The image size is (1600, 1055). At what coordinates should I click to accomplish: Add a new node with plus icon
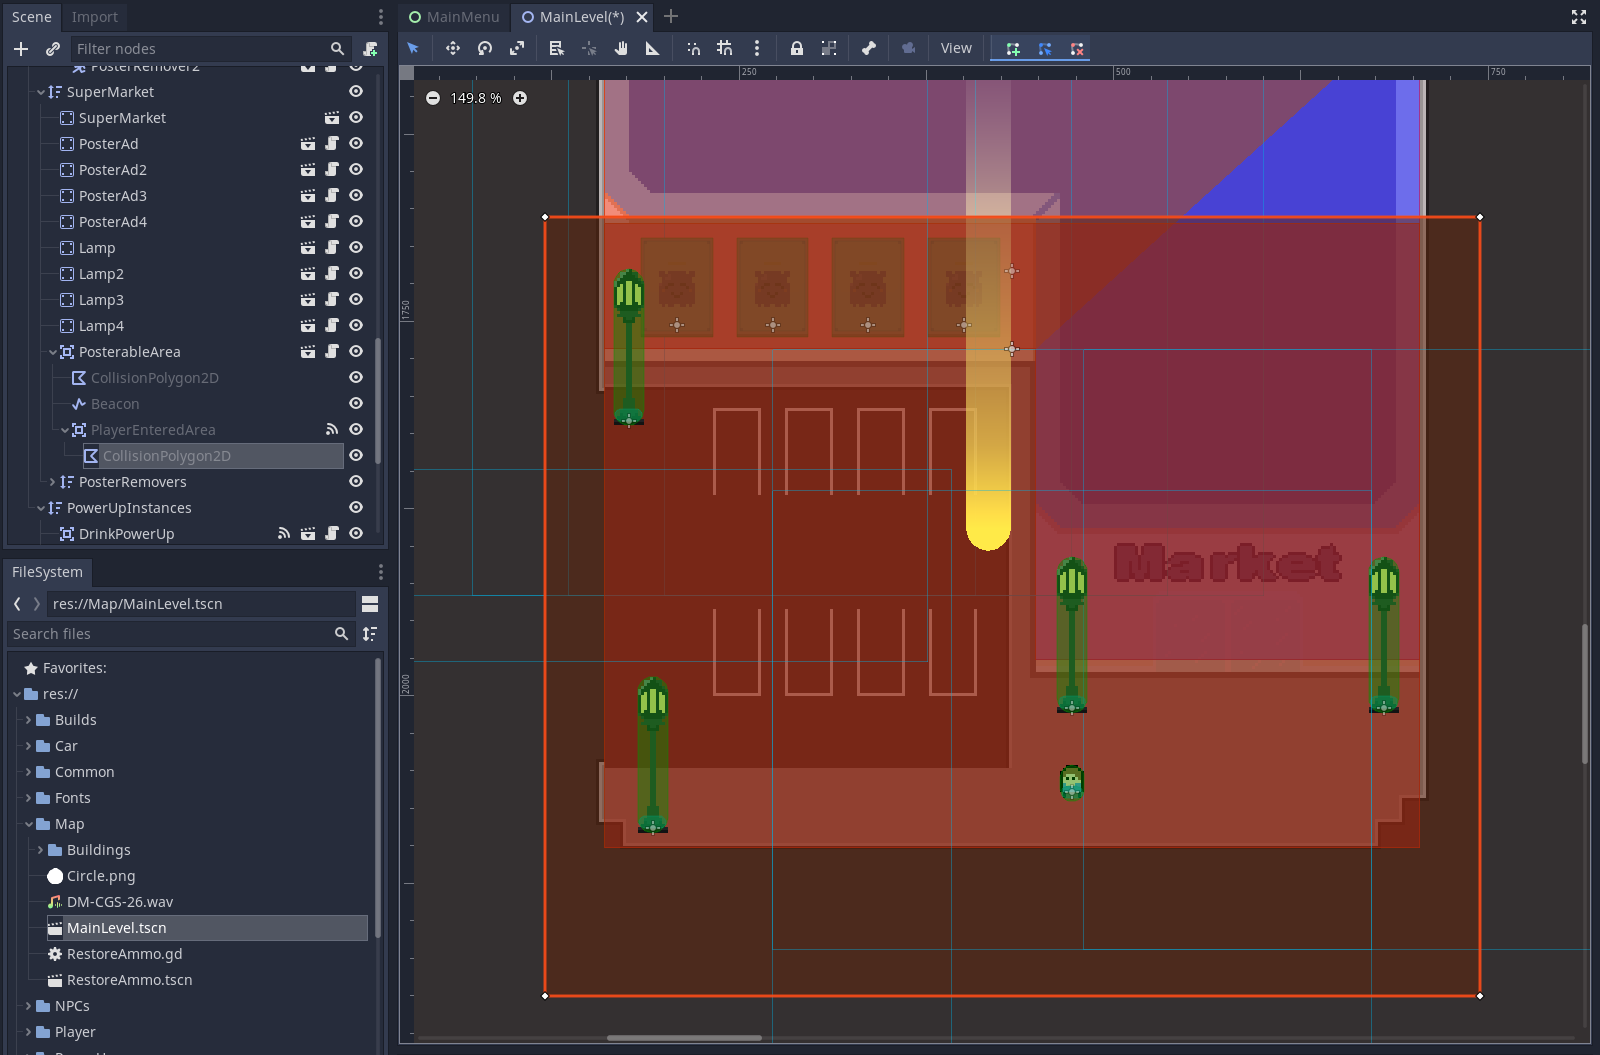(x=21, y=48)
